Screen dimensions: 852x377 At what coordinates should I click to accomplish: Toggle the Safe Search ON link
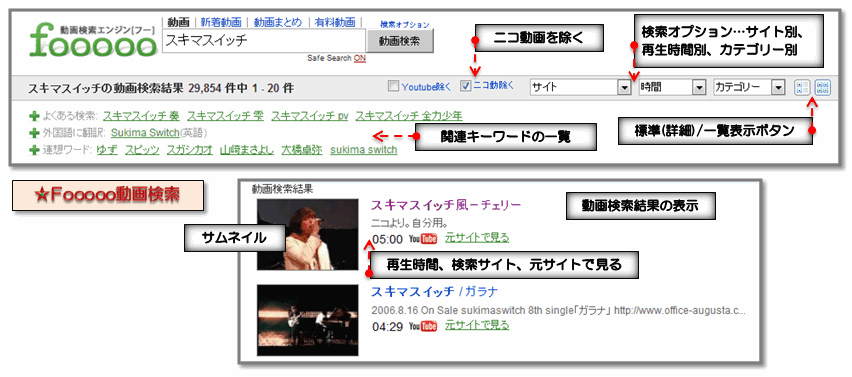pos(360,58)
